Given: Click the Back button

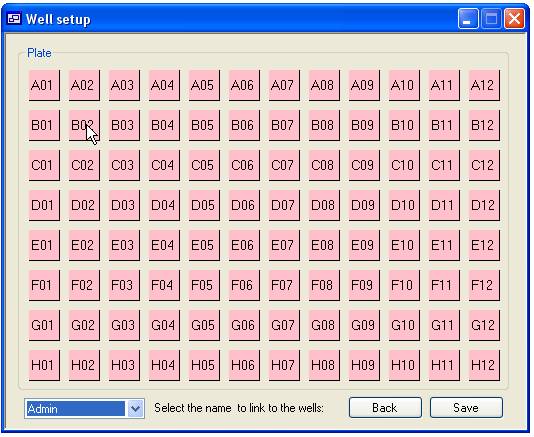Looking at the screenshot, I should (385, 408).
